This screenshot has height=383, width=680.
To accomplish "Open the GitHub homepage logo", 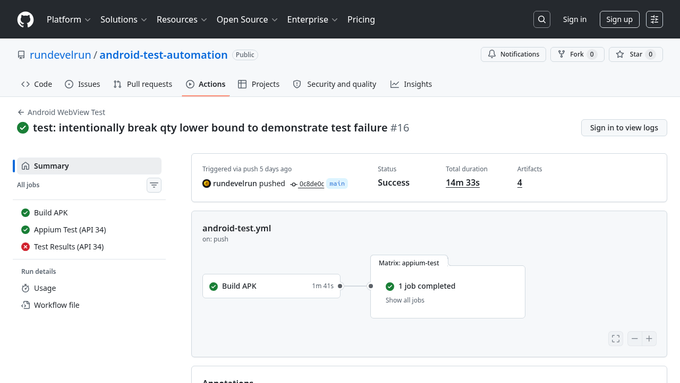I will [x=25, y=20].
